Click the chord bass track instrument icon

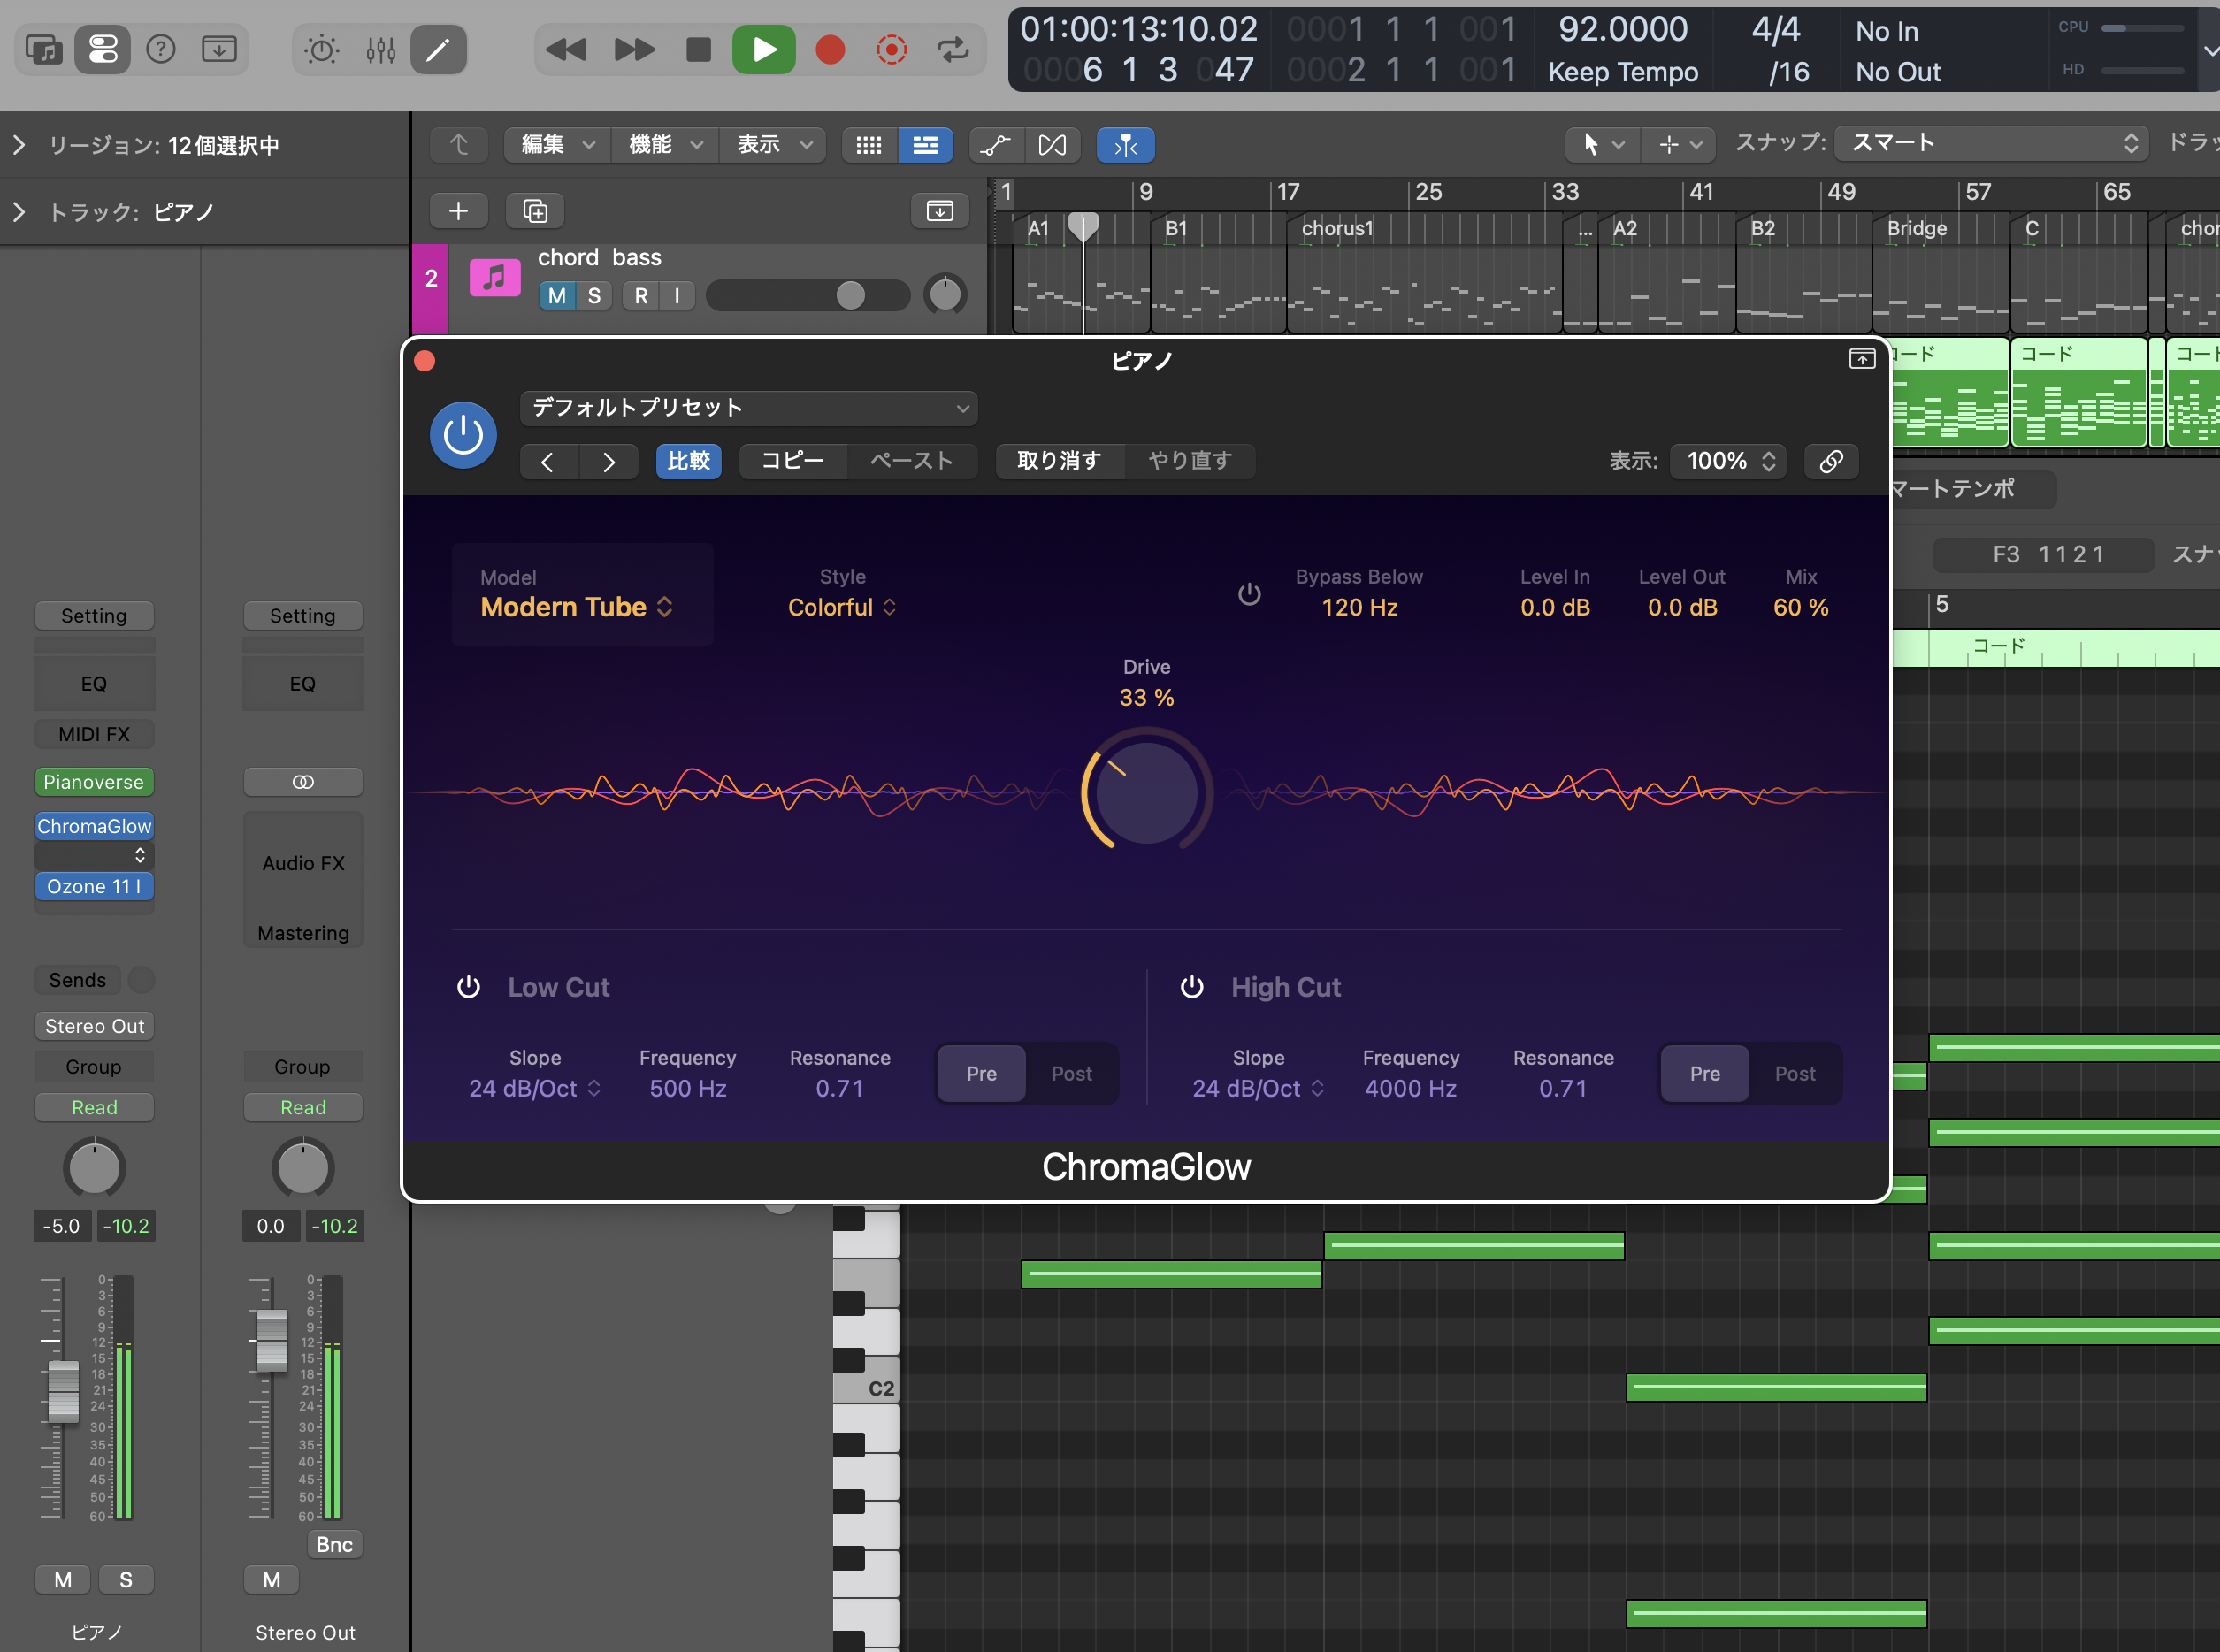click(x=495, y=278)
